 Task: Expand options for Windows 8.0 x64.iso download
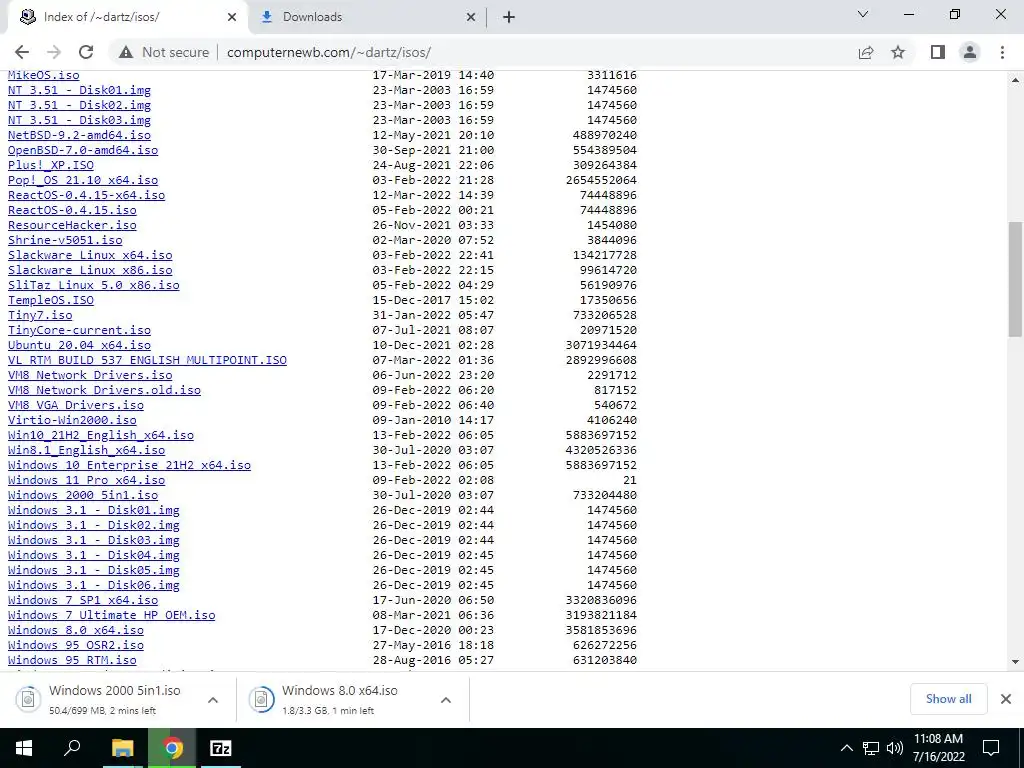click(446, 700)
